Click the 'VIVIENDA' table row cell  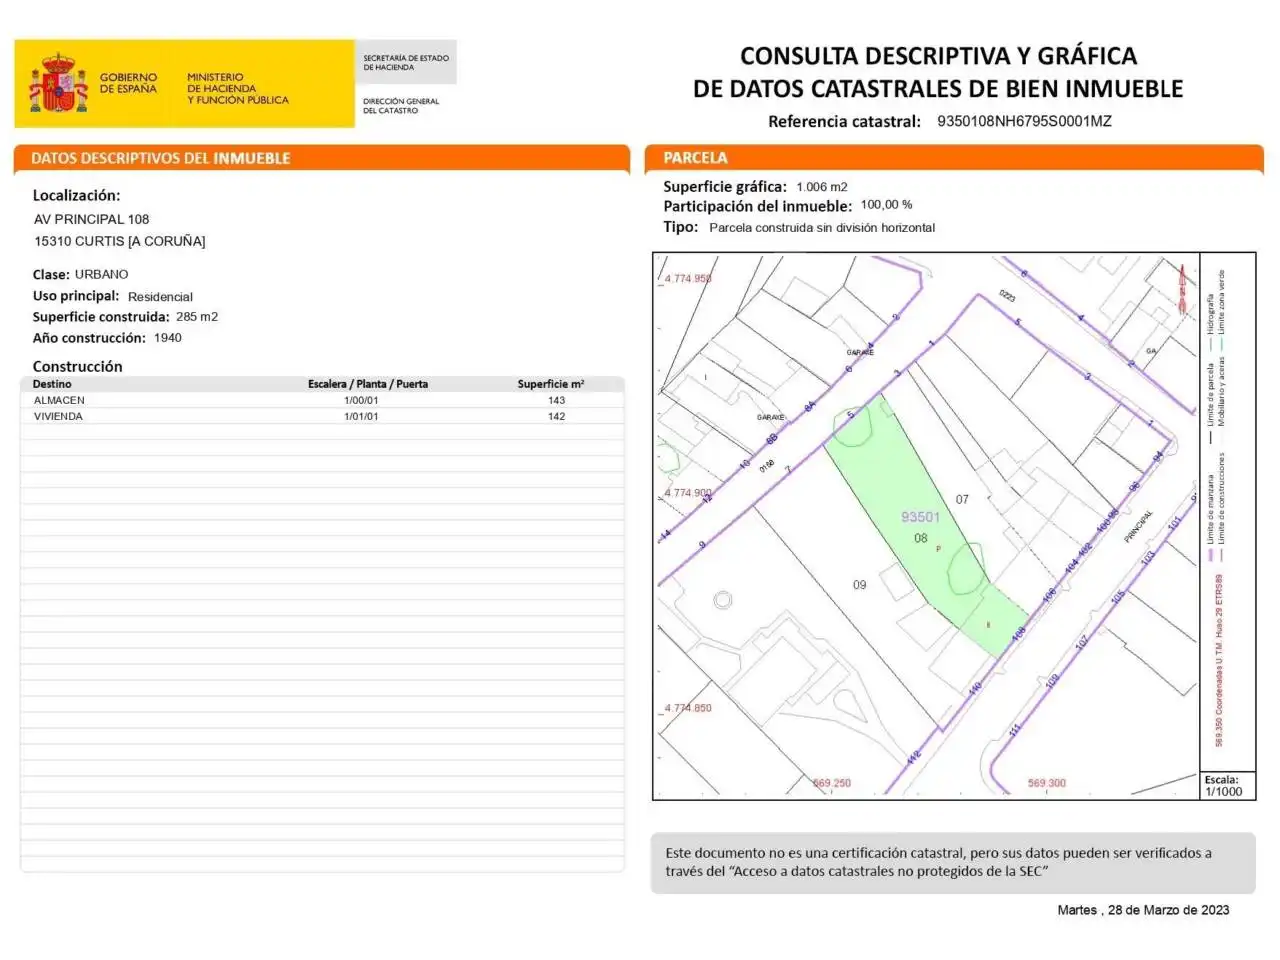pyautogui.click(x=58, y=416)
